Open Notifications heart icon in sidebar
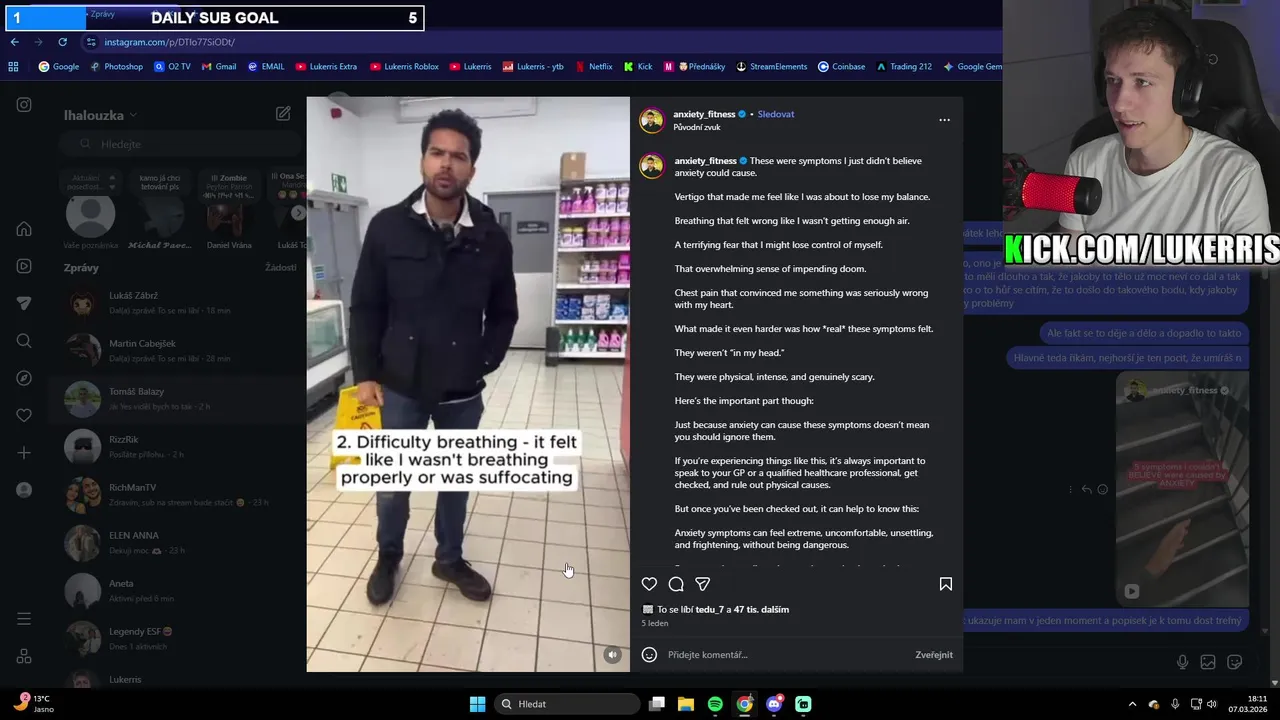 pyautogui.click(x=24, y=415)
